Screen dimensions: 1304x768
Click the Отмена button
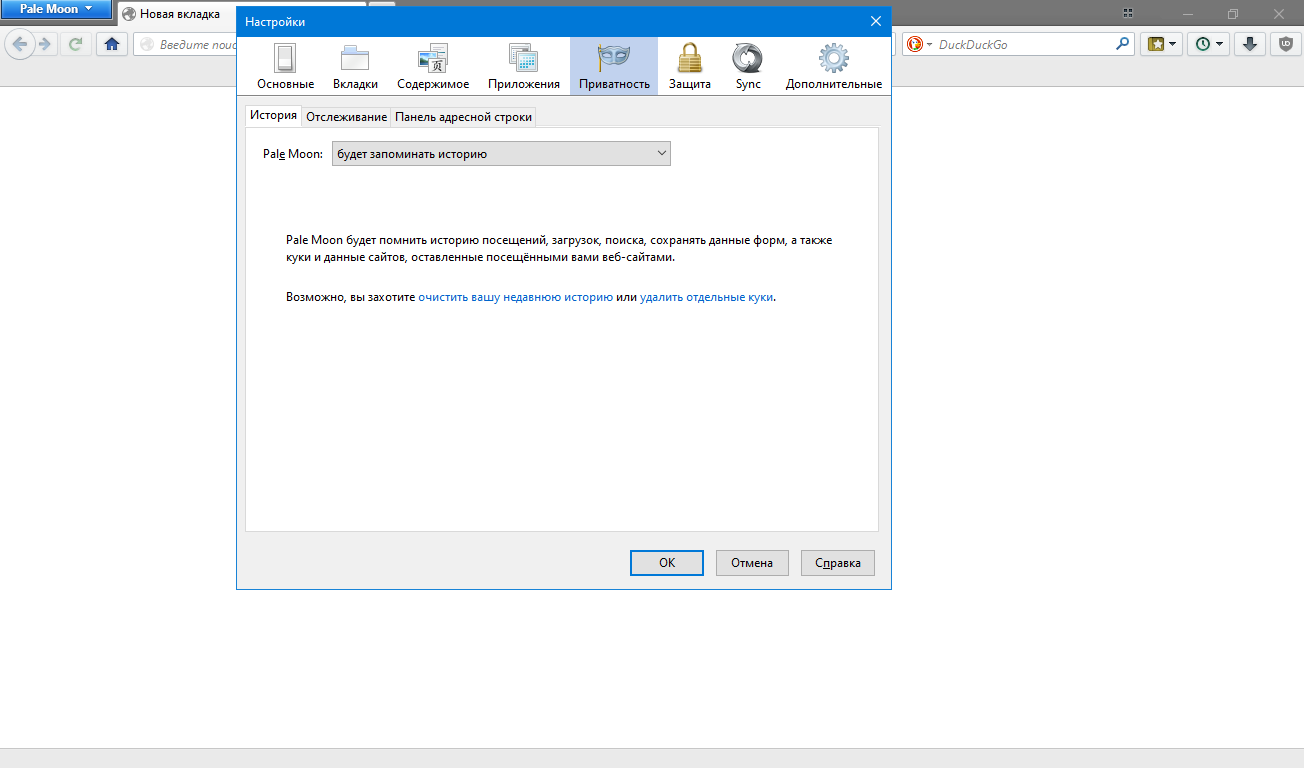point(752,563)
